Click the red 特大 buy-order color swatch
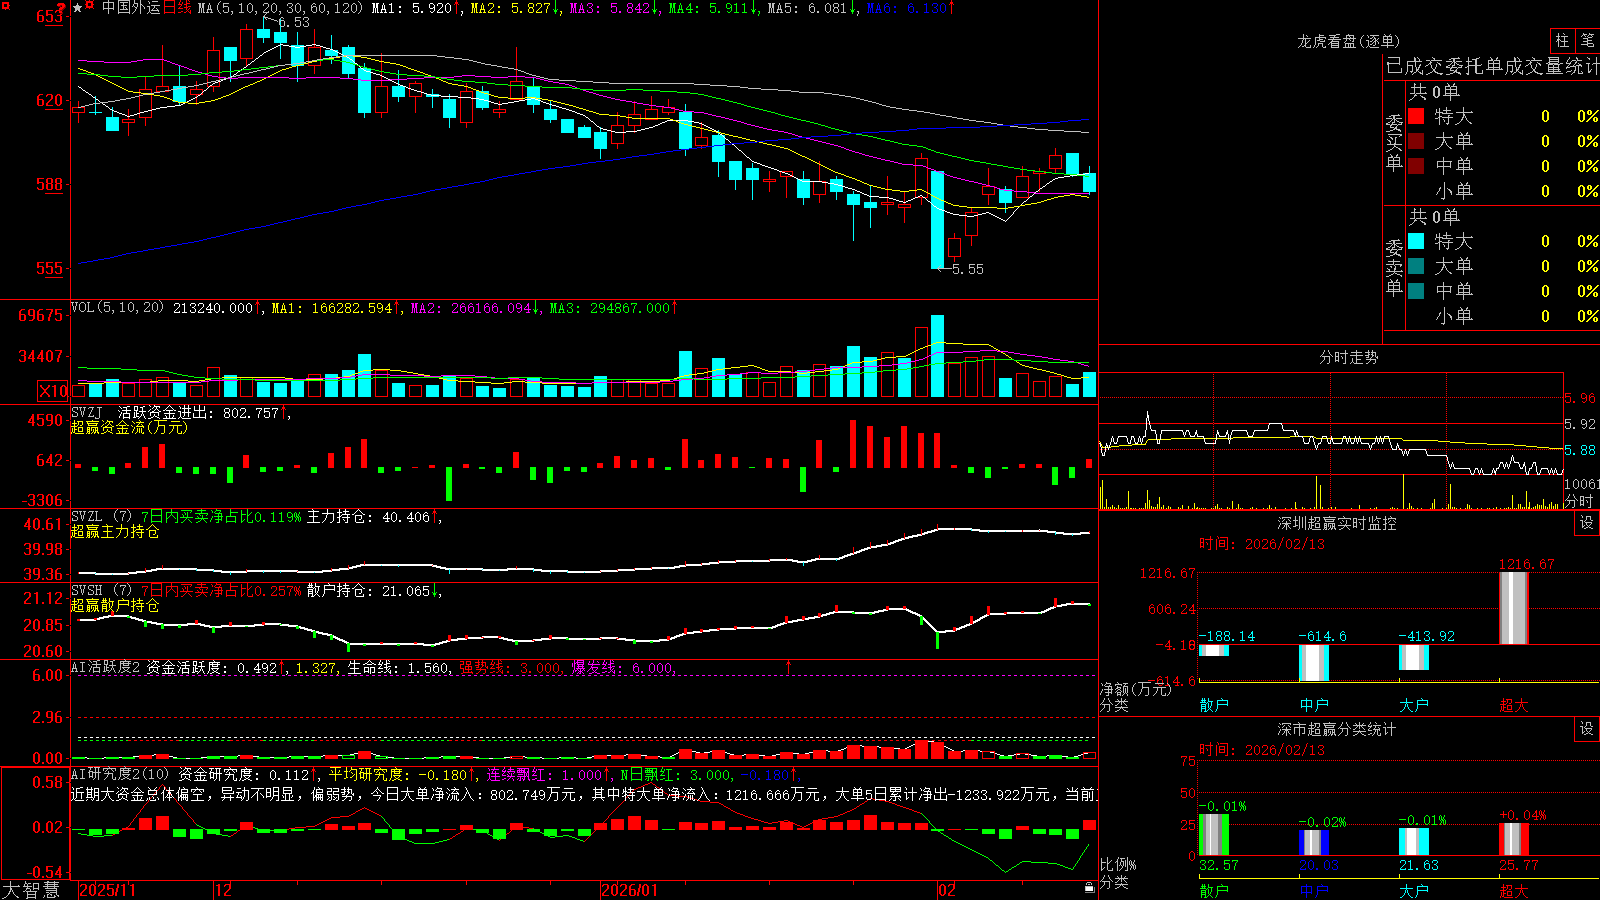This screenshot has width=1600, height=900. (x=1416, y=116)
